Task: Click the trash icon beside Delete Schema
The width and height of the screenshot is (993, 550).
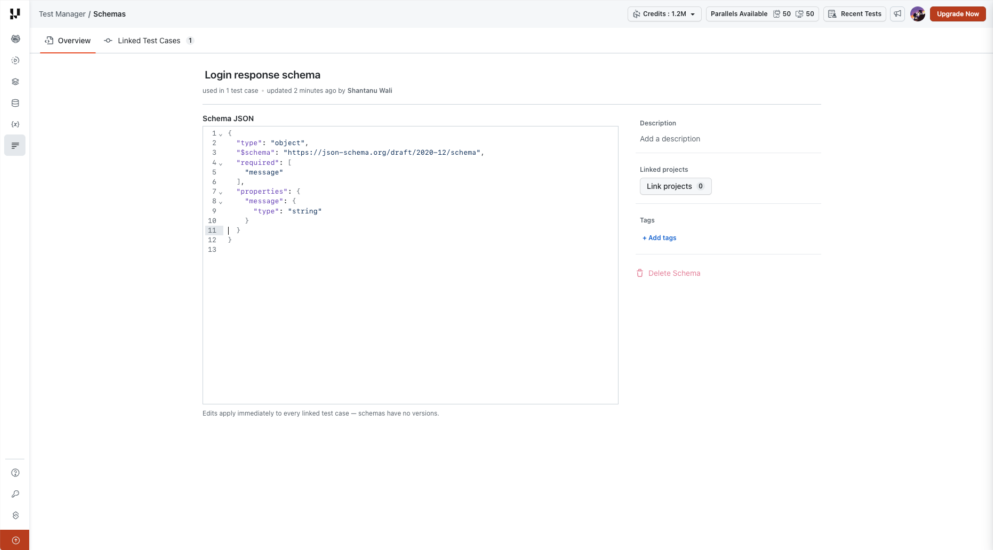Action: click(640, 273)
